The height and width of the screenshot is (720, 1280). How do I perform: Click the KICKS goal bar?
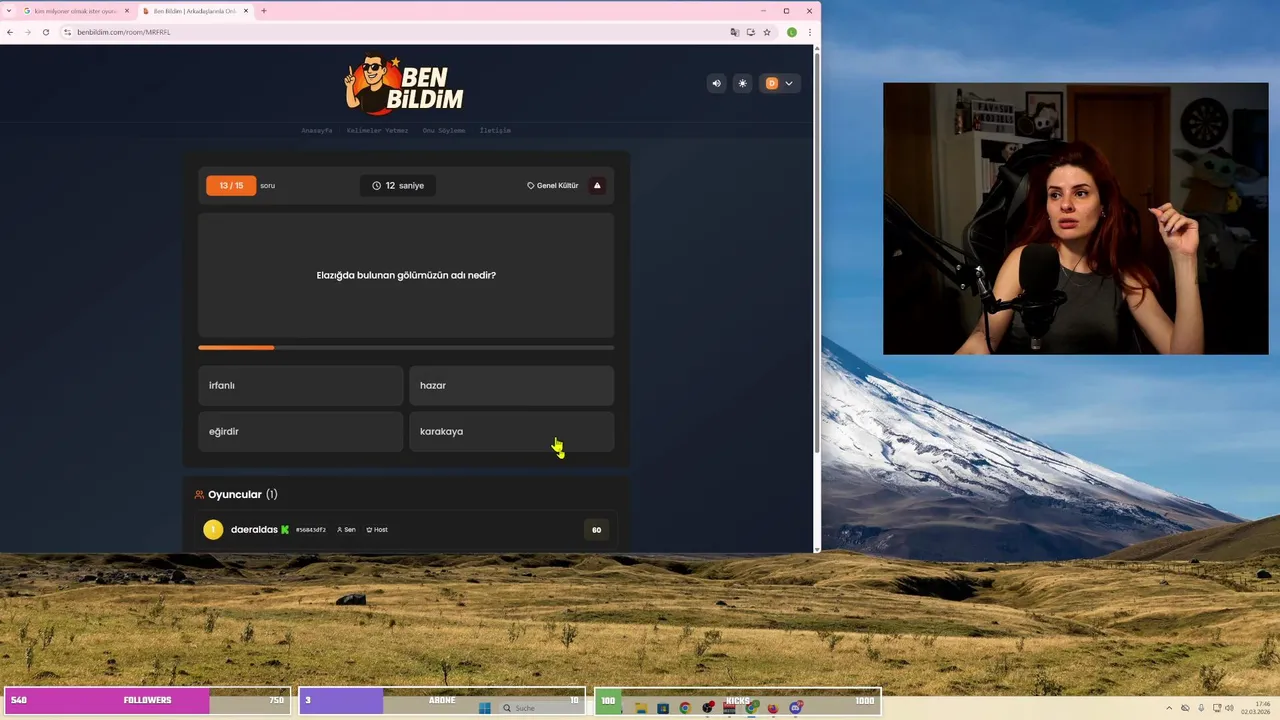click(738, 700)
